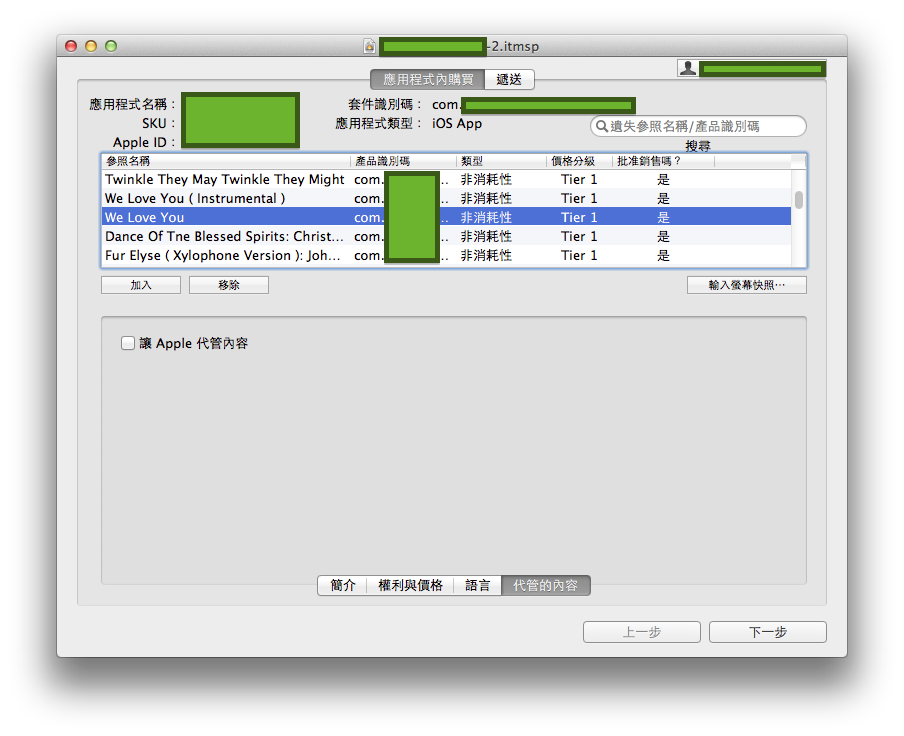
Task: Click the 輸入螢幕快照 button
Action: pyautogui.click(x=746, y=285)
